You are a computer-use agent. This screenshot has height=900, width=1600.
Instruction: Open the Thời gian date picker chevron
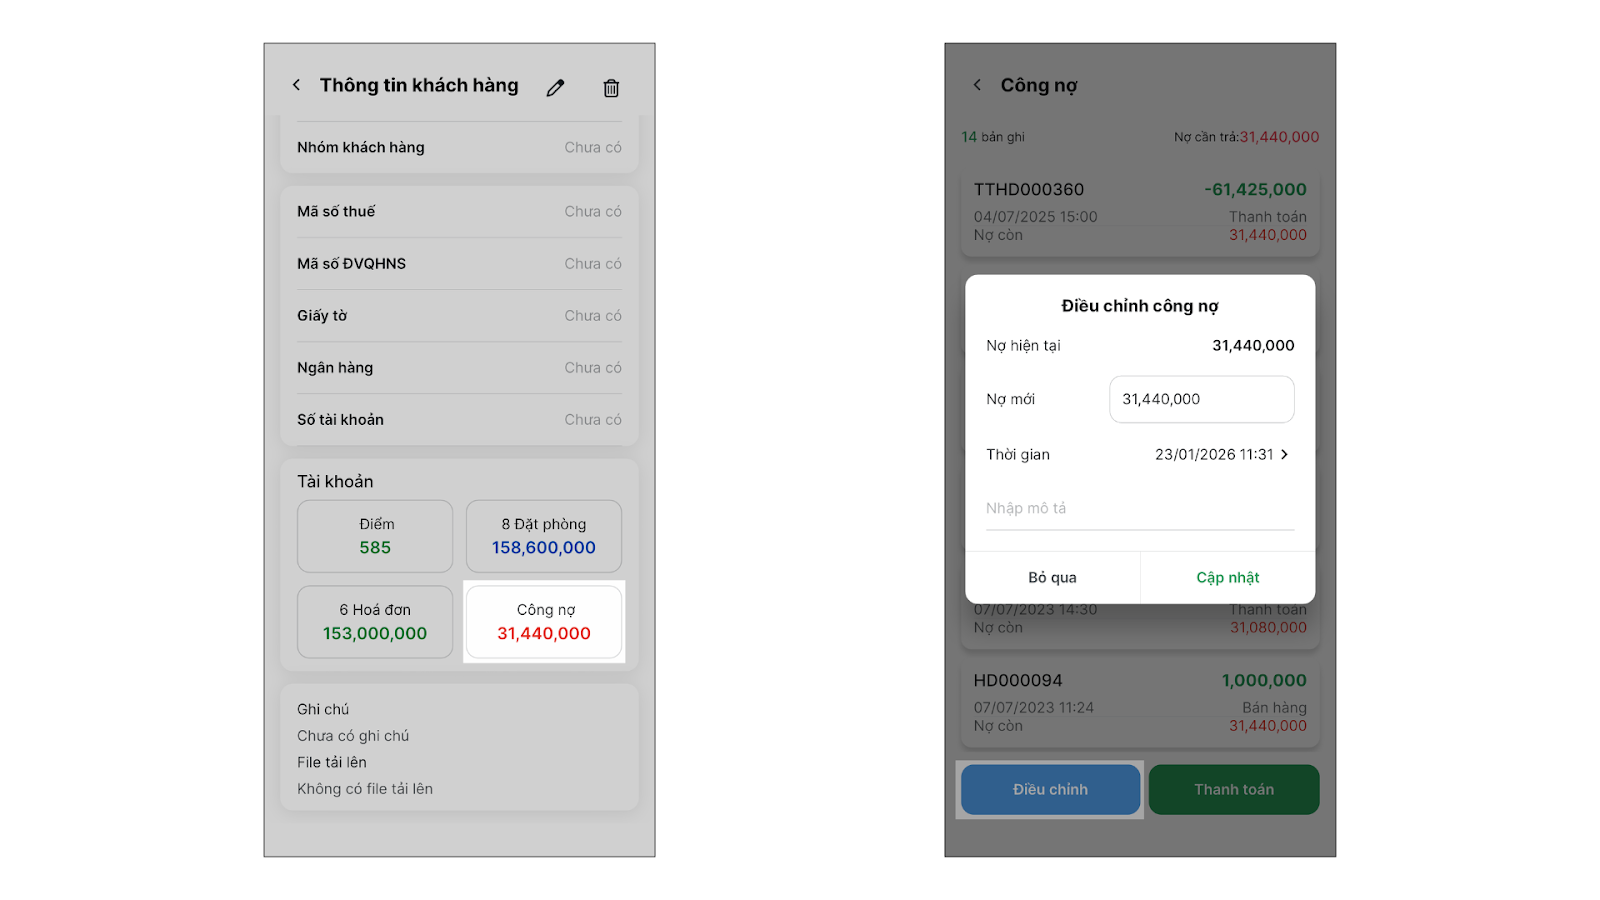click(x=1284, y=454)
